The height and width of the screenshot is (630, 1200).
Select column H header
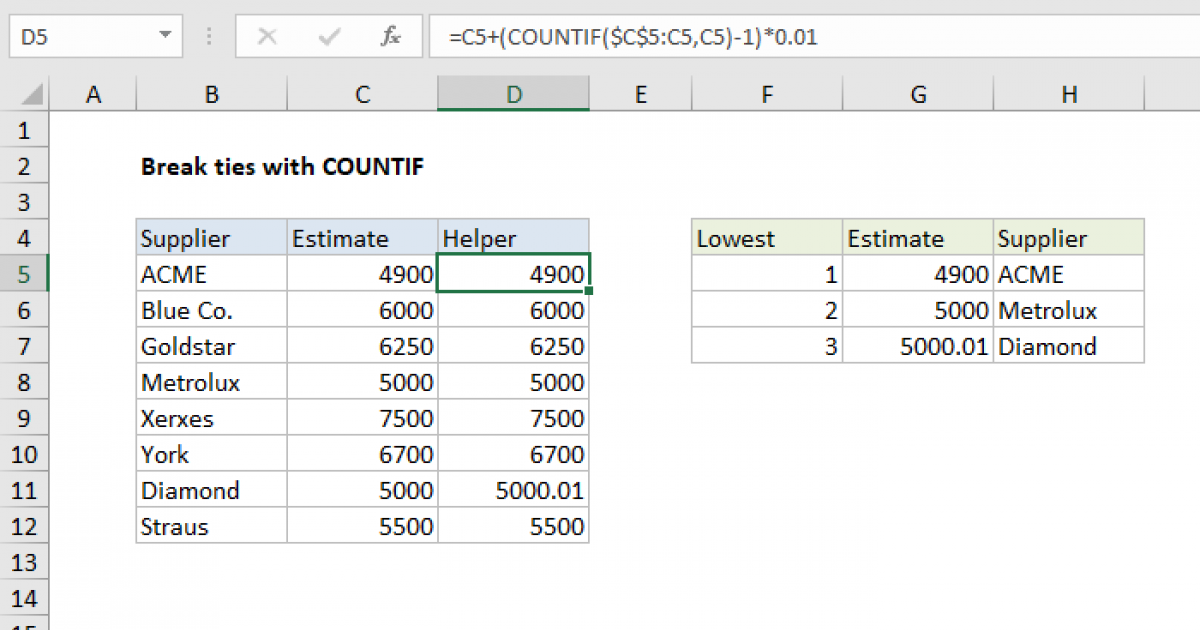click(x=1069, y=95)
